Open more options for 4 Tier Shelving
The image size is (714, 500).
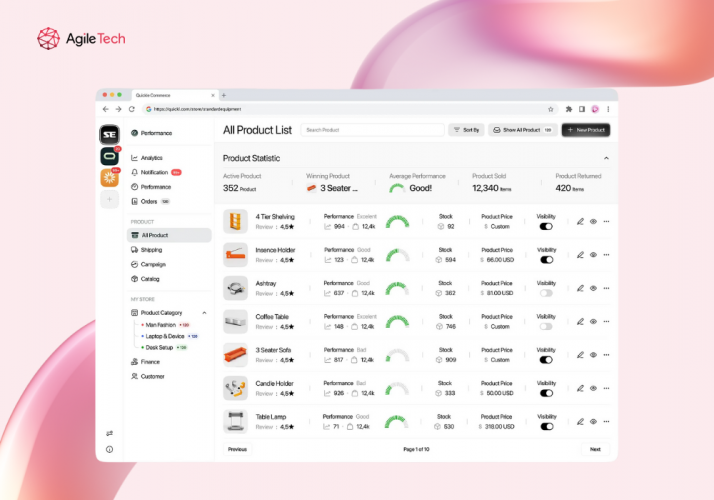coord(607,222)
